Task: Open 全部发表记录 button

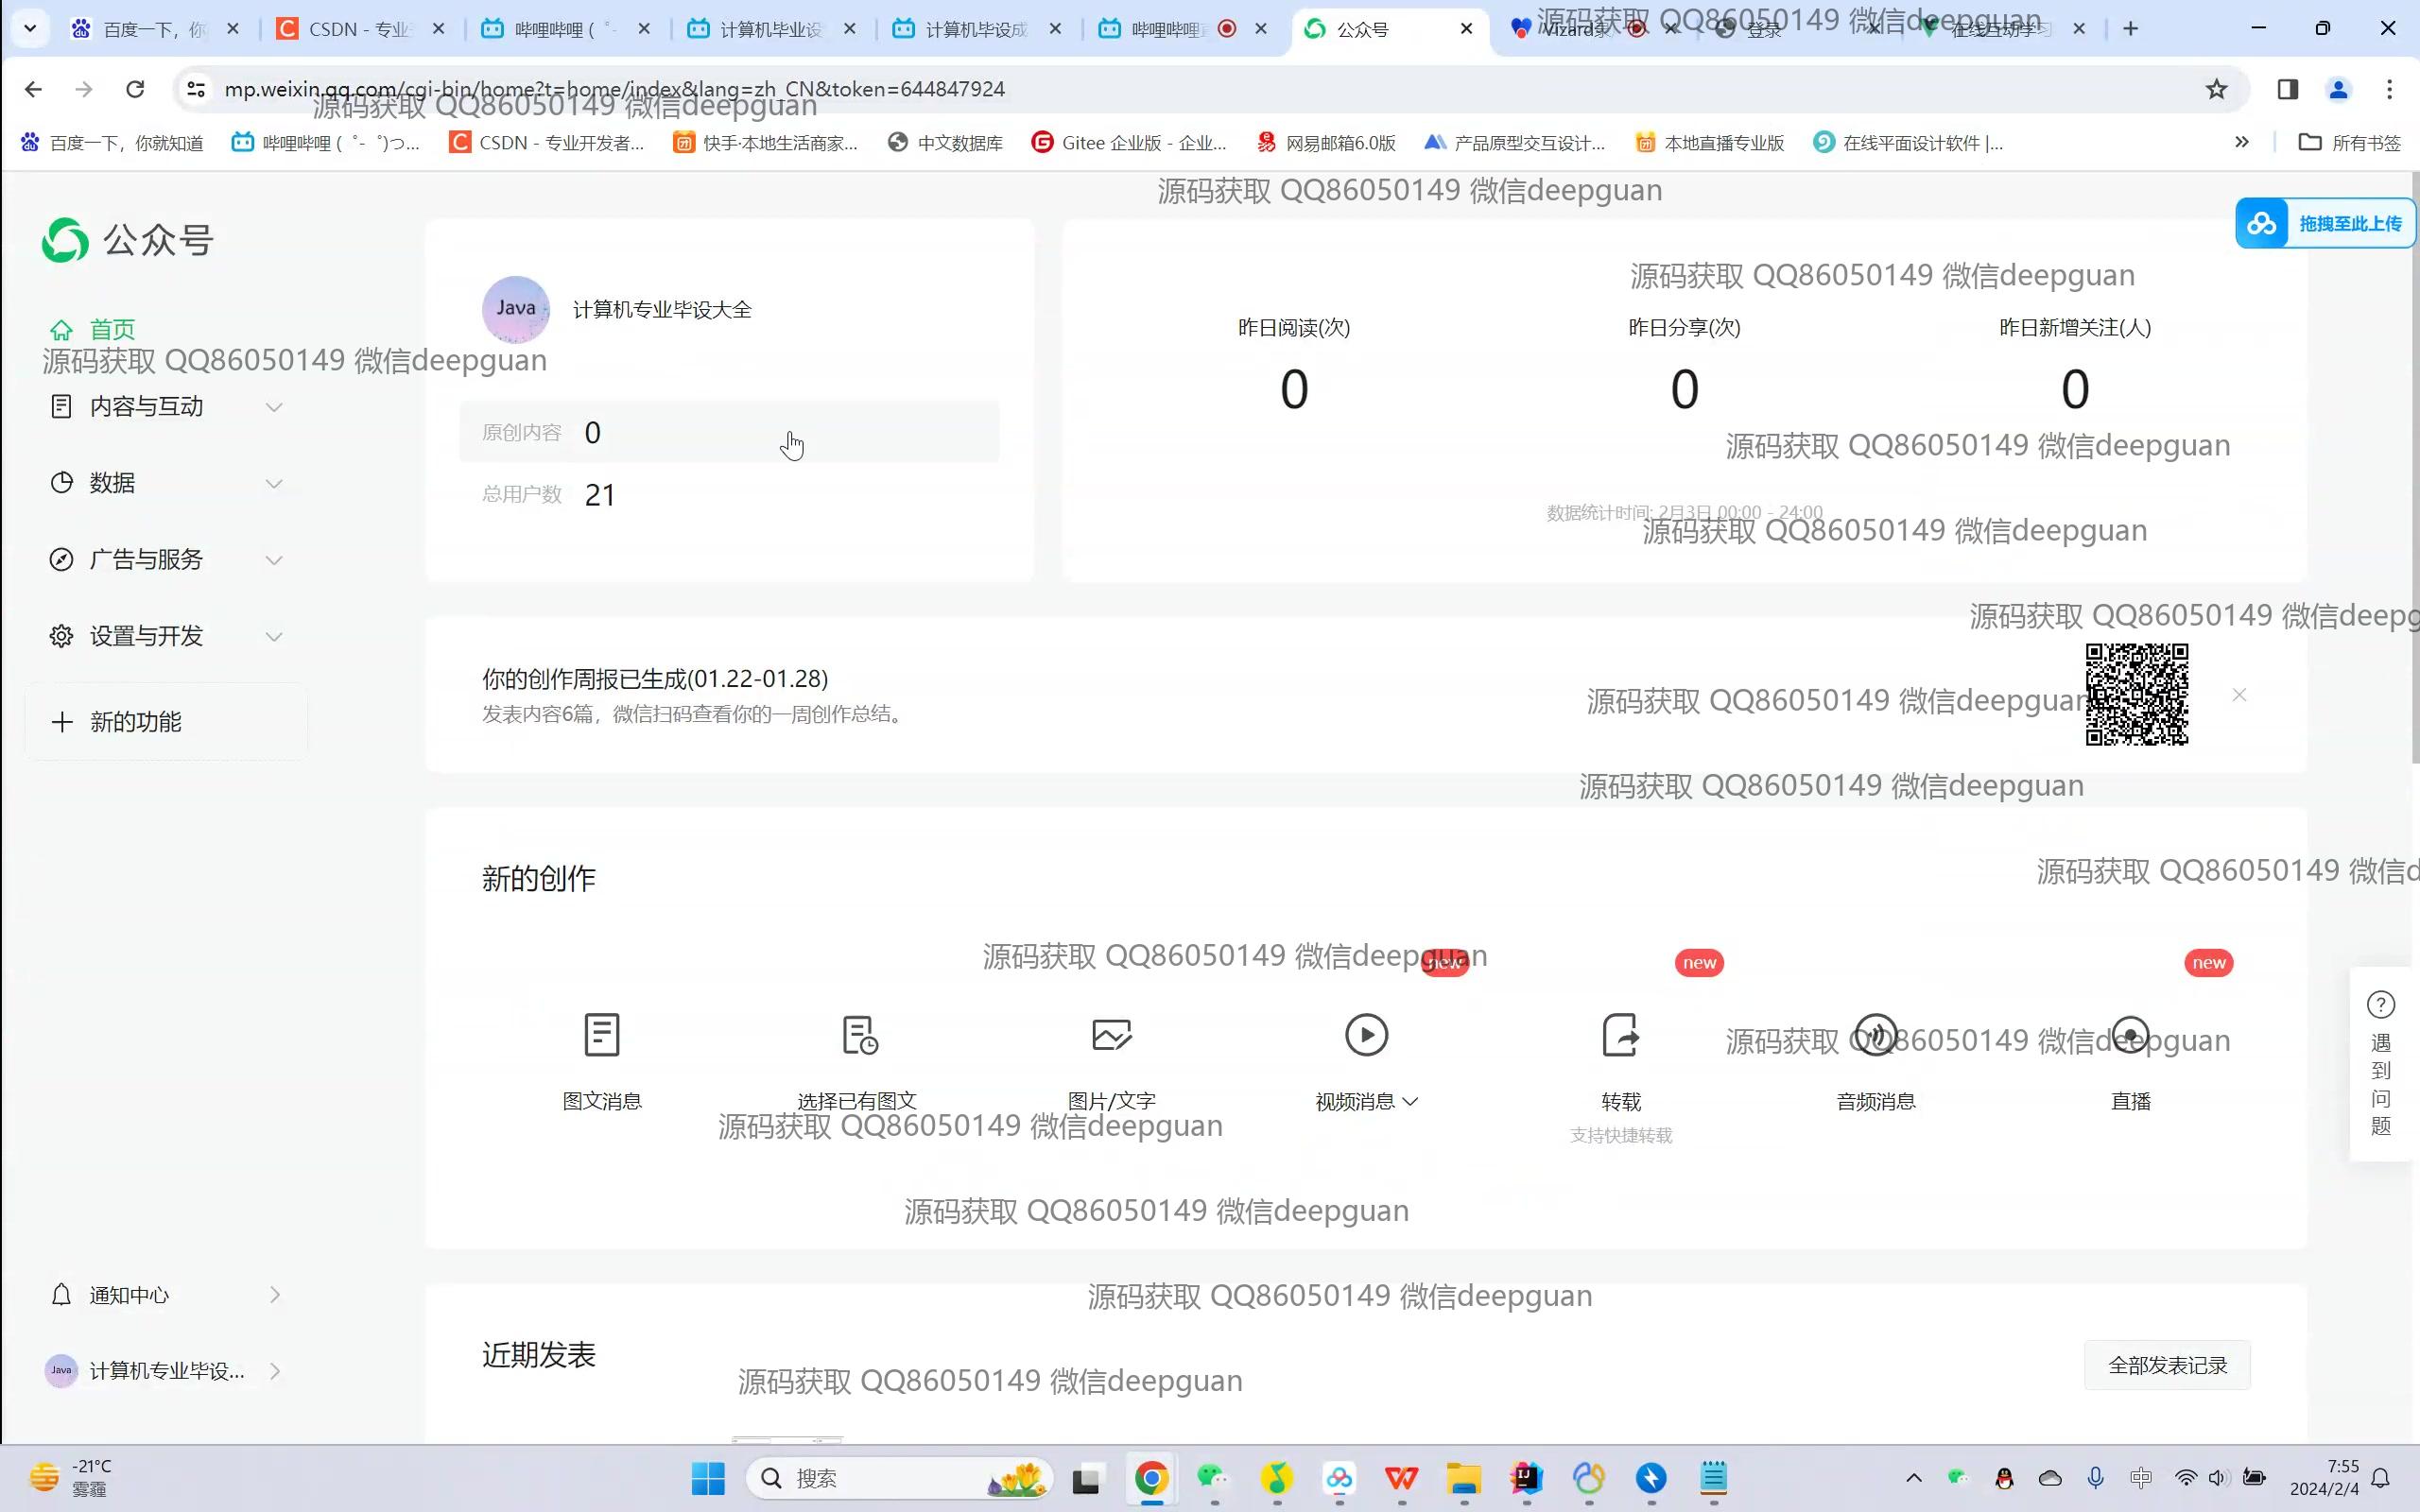Action: click(x=2167, y=1366)
